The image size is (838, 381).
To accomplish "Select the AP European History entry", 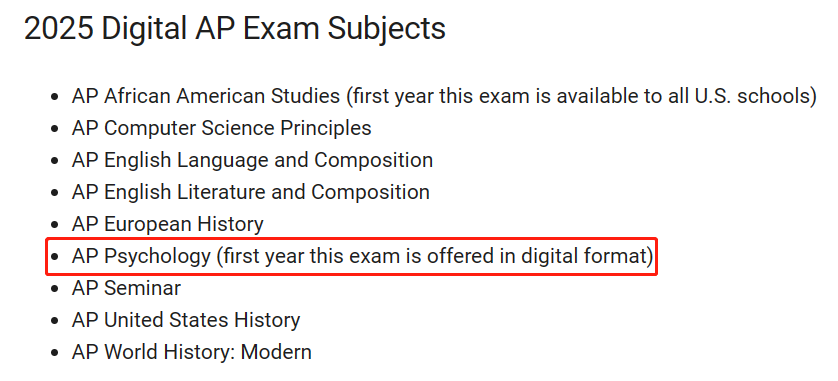I will click(167, 224).
